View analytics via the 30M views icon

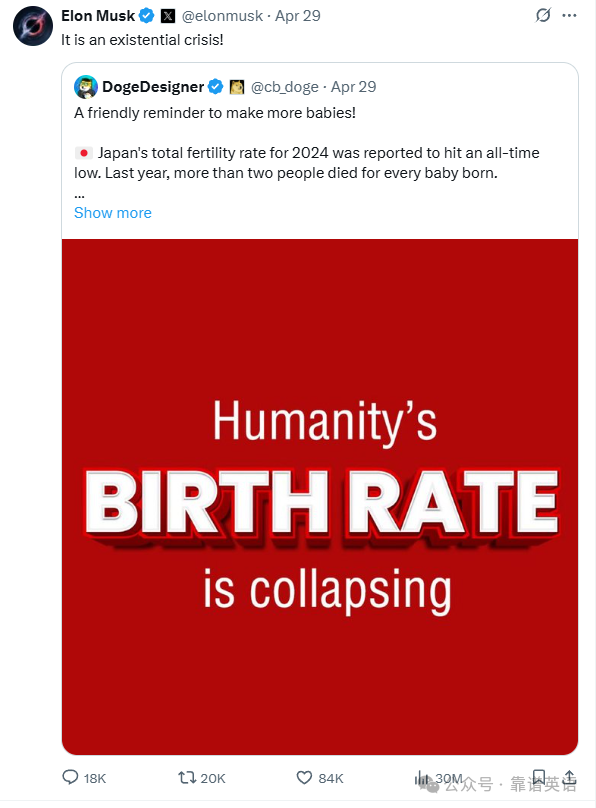(422, 778)
